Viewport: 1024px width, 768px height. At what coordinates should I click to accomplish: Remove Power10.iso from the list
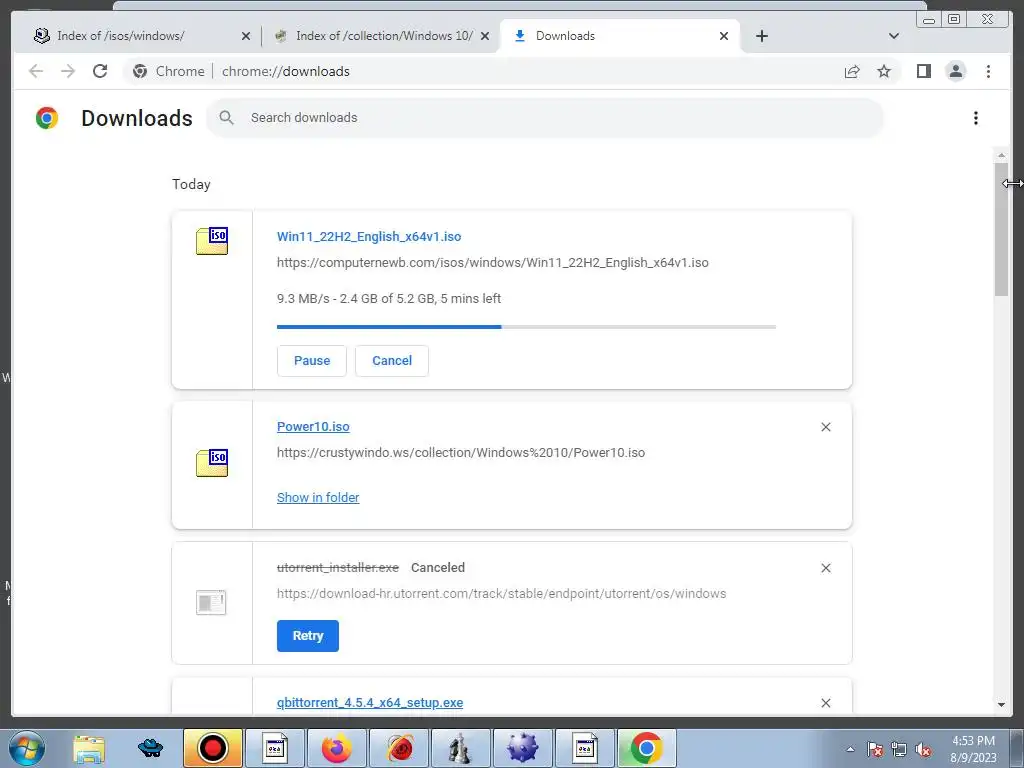(825, 426)
